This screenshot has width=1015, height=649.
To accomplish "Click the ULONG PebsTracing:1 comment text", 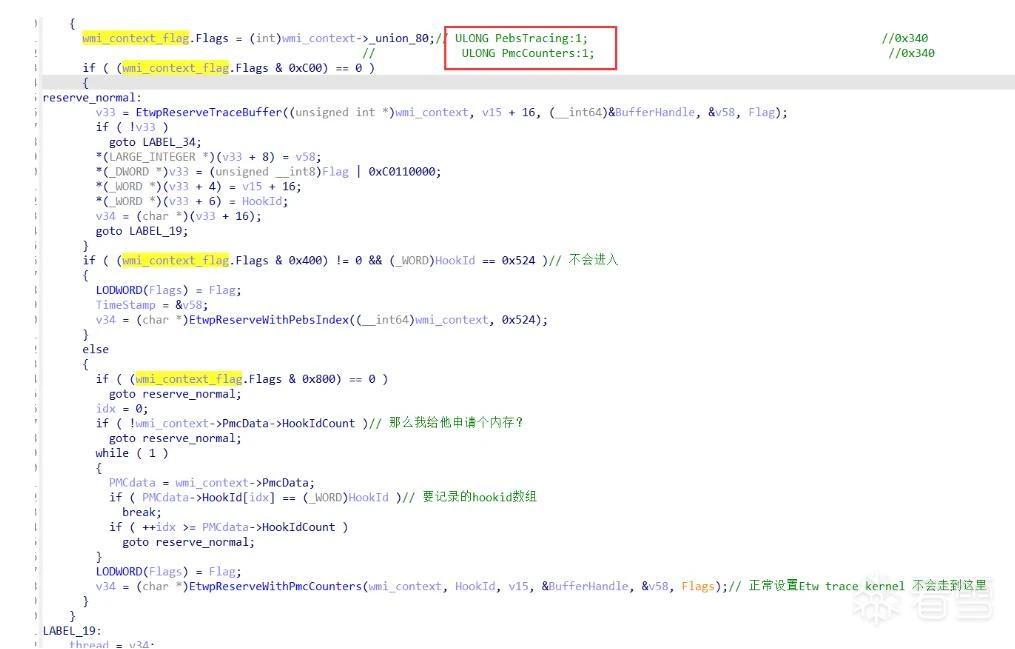I will point(521,38).
